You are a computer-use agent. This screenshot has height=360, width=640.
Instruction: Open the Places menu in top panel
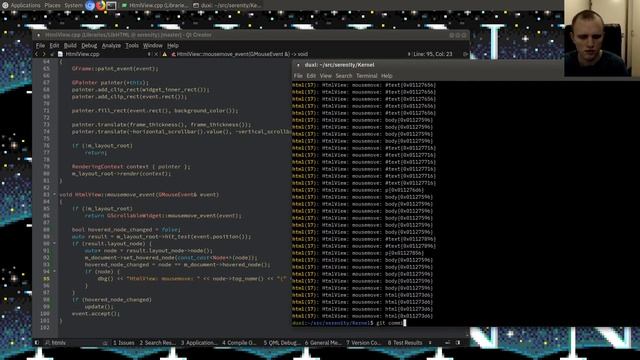pos(52,5)
